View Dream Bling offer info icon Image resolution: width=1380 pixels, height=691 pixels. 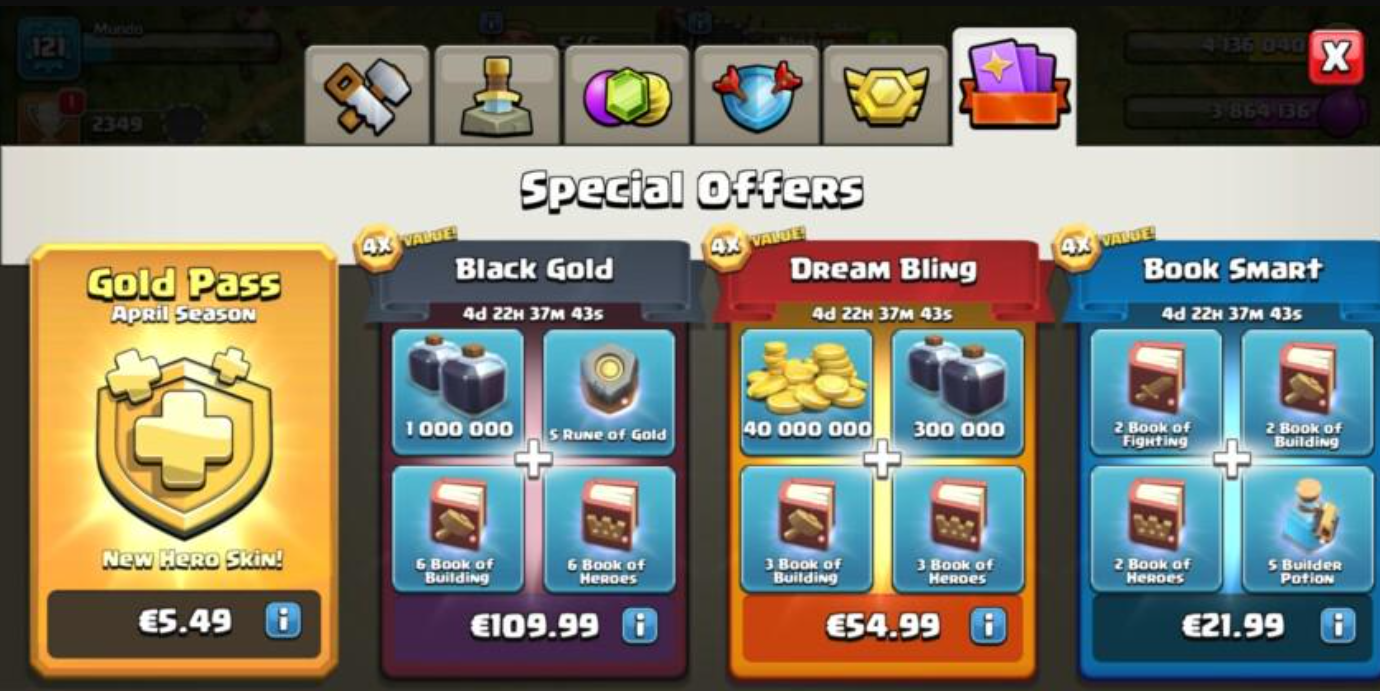(x=988, y=626)
